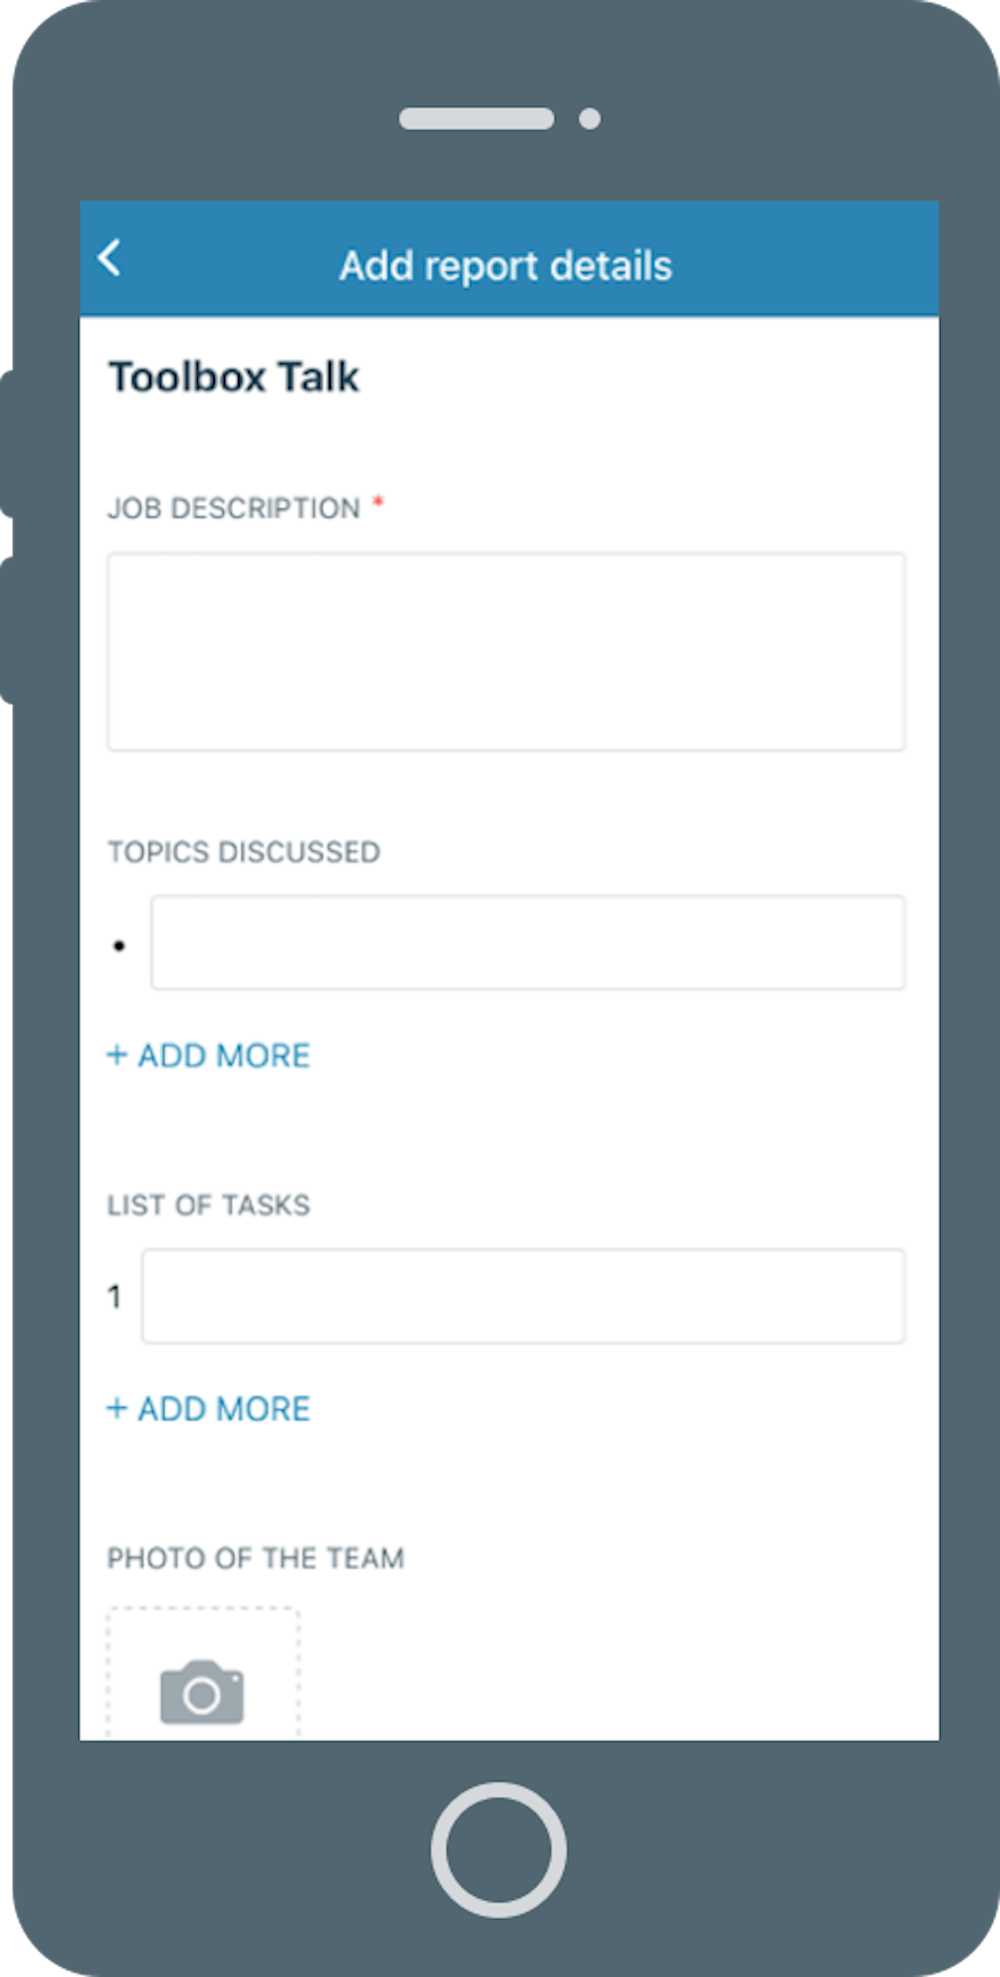This screenshot has height=1977, width=1000.
Task: Click the plus icon under List of Tasks
Action: click(117, 1408)
